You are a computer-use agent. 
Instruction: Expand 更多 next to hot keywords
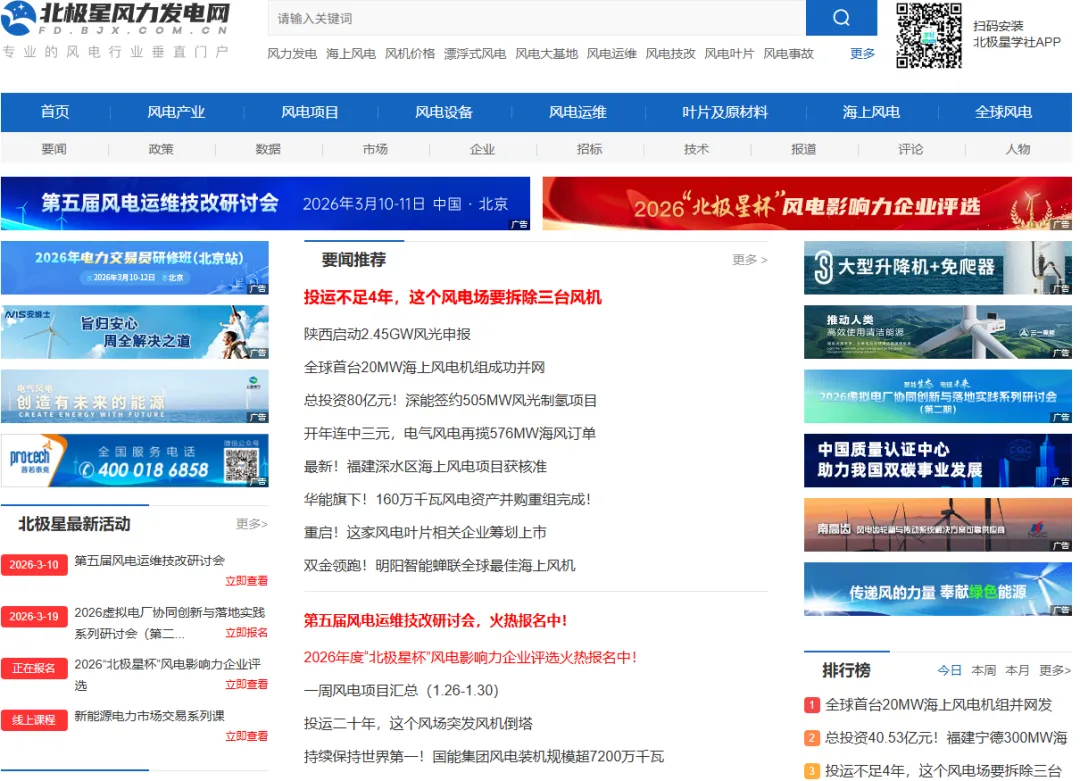click(x=862, y=54)
